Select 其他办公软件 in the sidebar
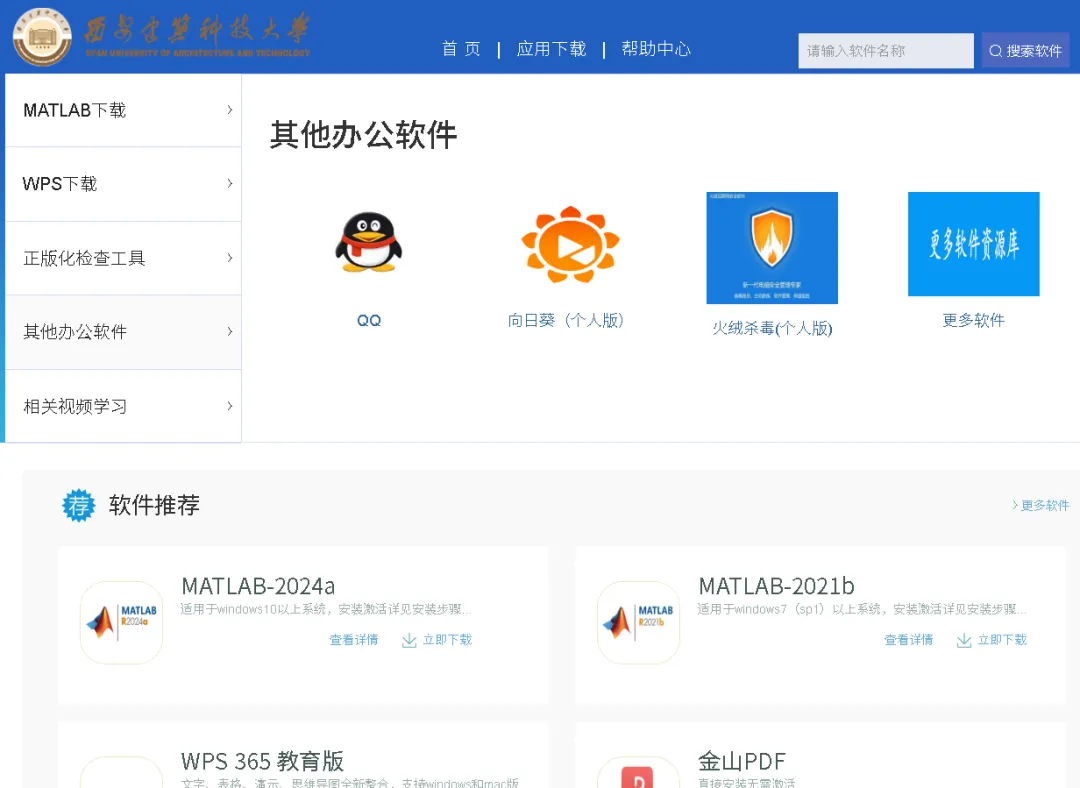Image resolution: width=1080 pixels, height=788 pixels. [x=123, y=332]
